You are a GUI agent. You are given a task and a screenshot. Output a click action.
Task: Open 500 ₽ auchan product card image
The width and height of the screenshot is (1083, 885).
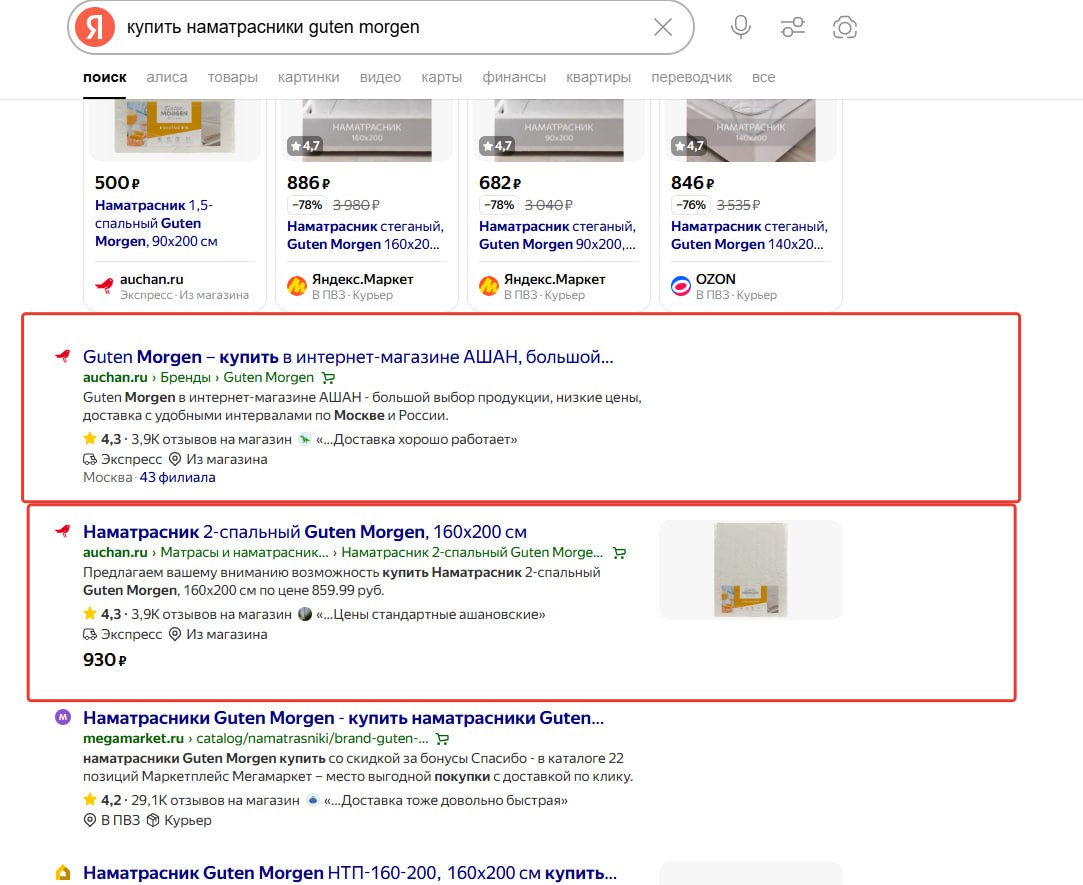(174, 129)
